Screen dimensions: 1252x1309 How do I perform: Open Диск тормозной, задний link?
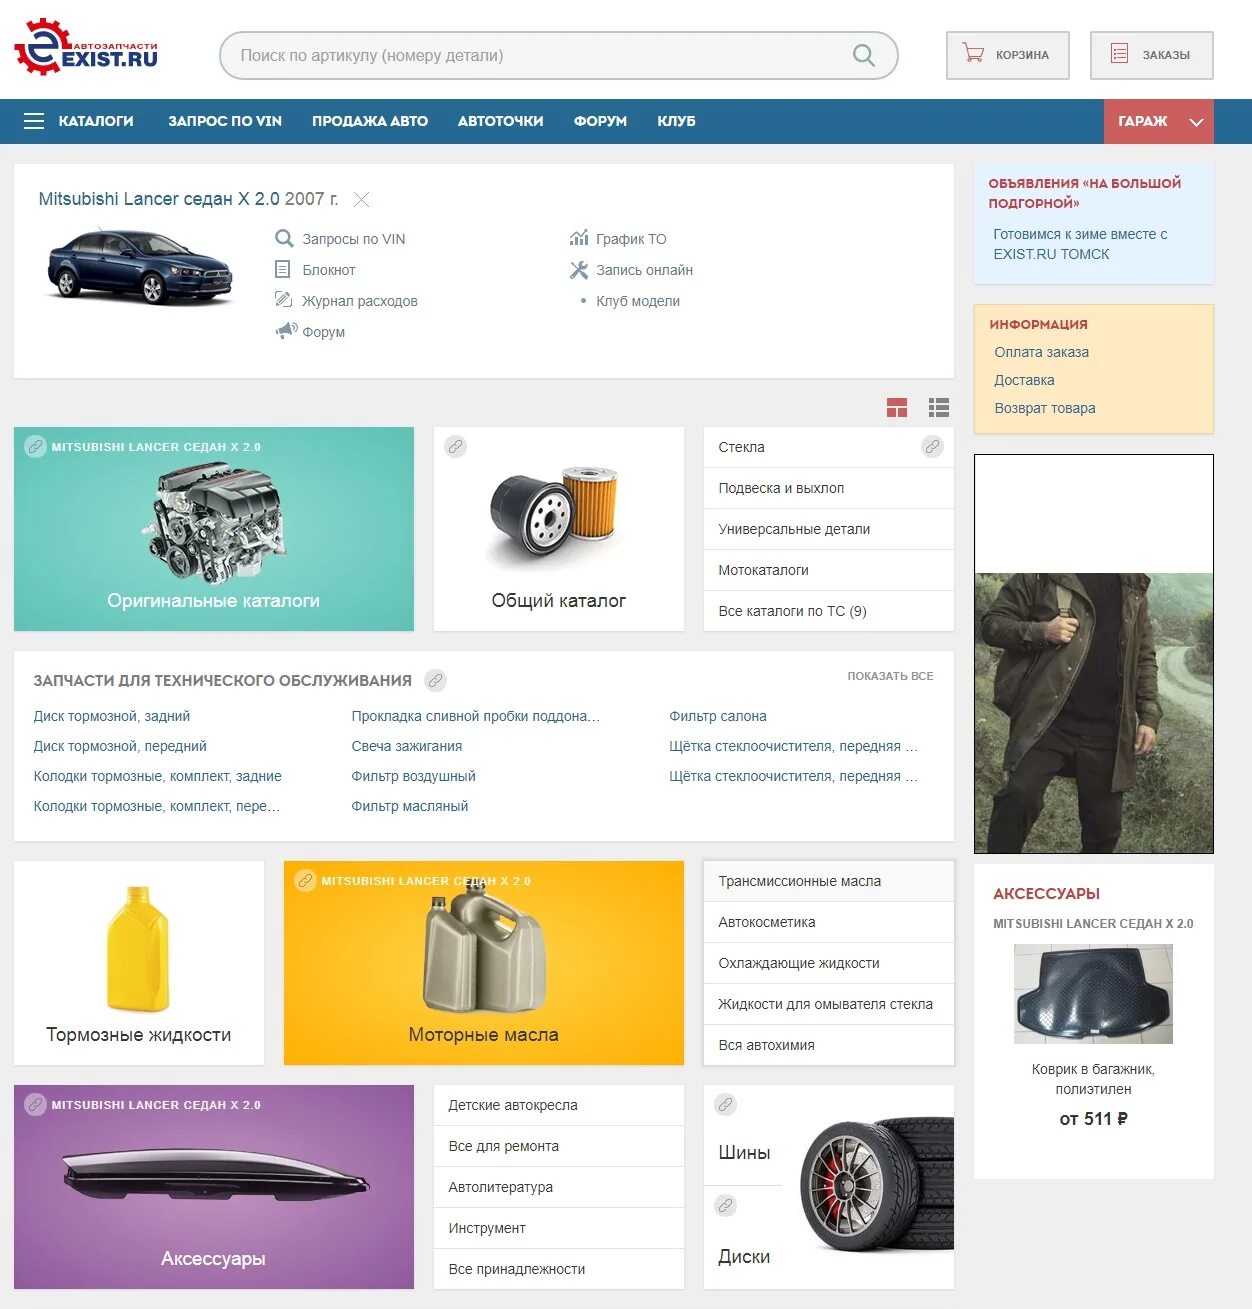point(112,716)
